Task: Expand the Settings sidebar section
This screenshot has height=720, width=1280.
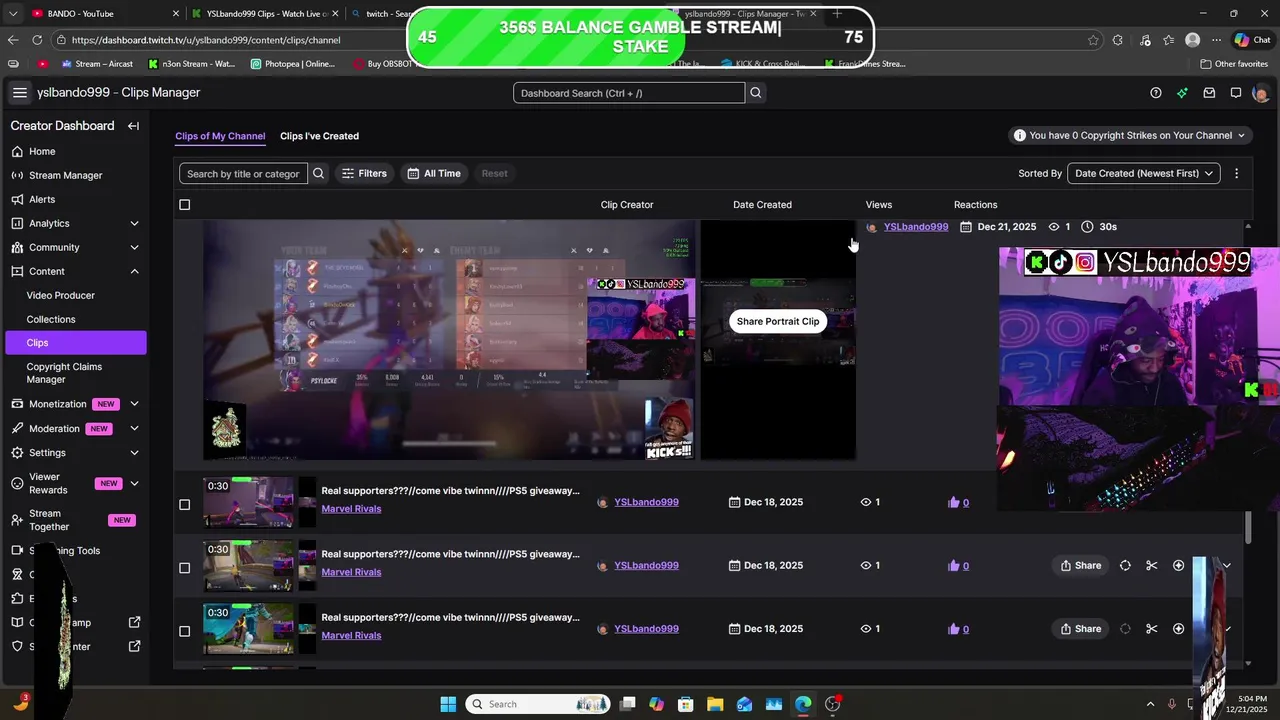Action: (x=134, y=452)
